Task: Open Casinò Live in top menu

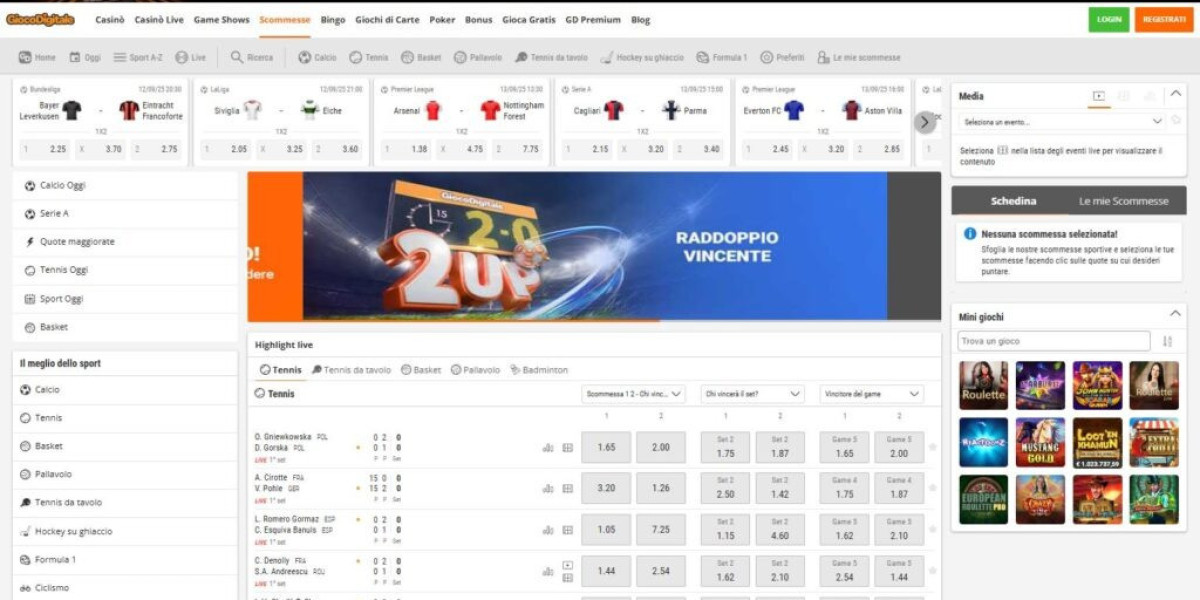Action: click(x=159, y=19)
